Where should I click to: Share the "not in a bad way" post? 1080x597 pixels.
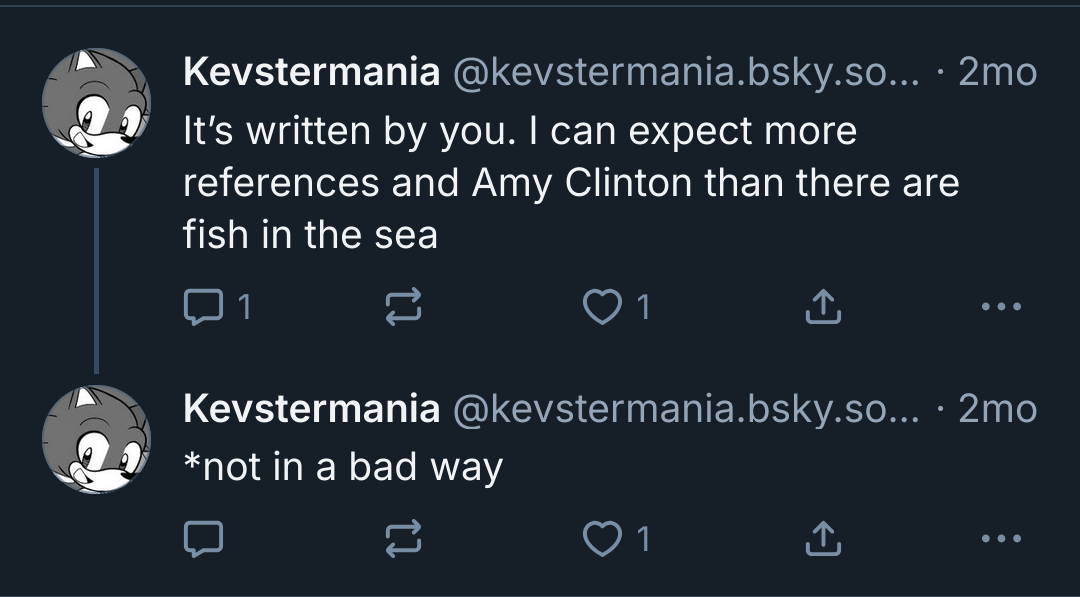(x=823, y=540)
